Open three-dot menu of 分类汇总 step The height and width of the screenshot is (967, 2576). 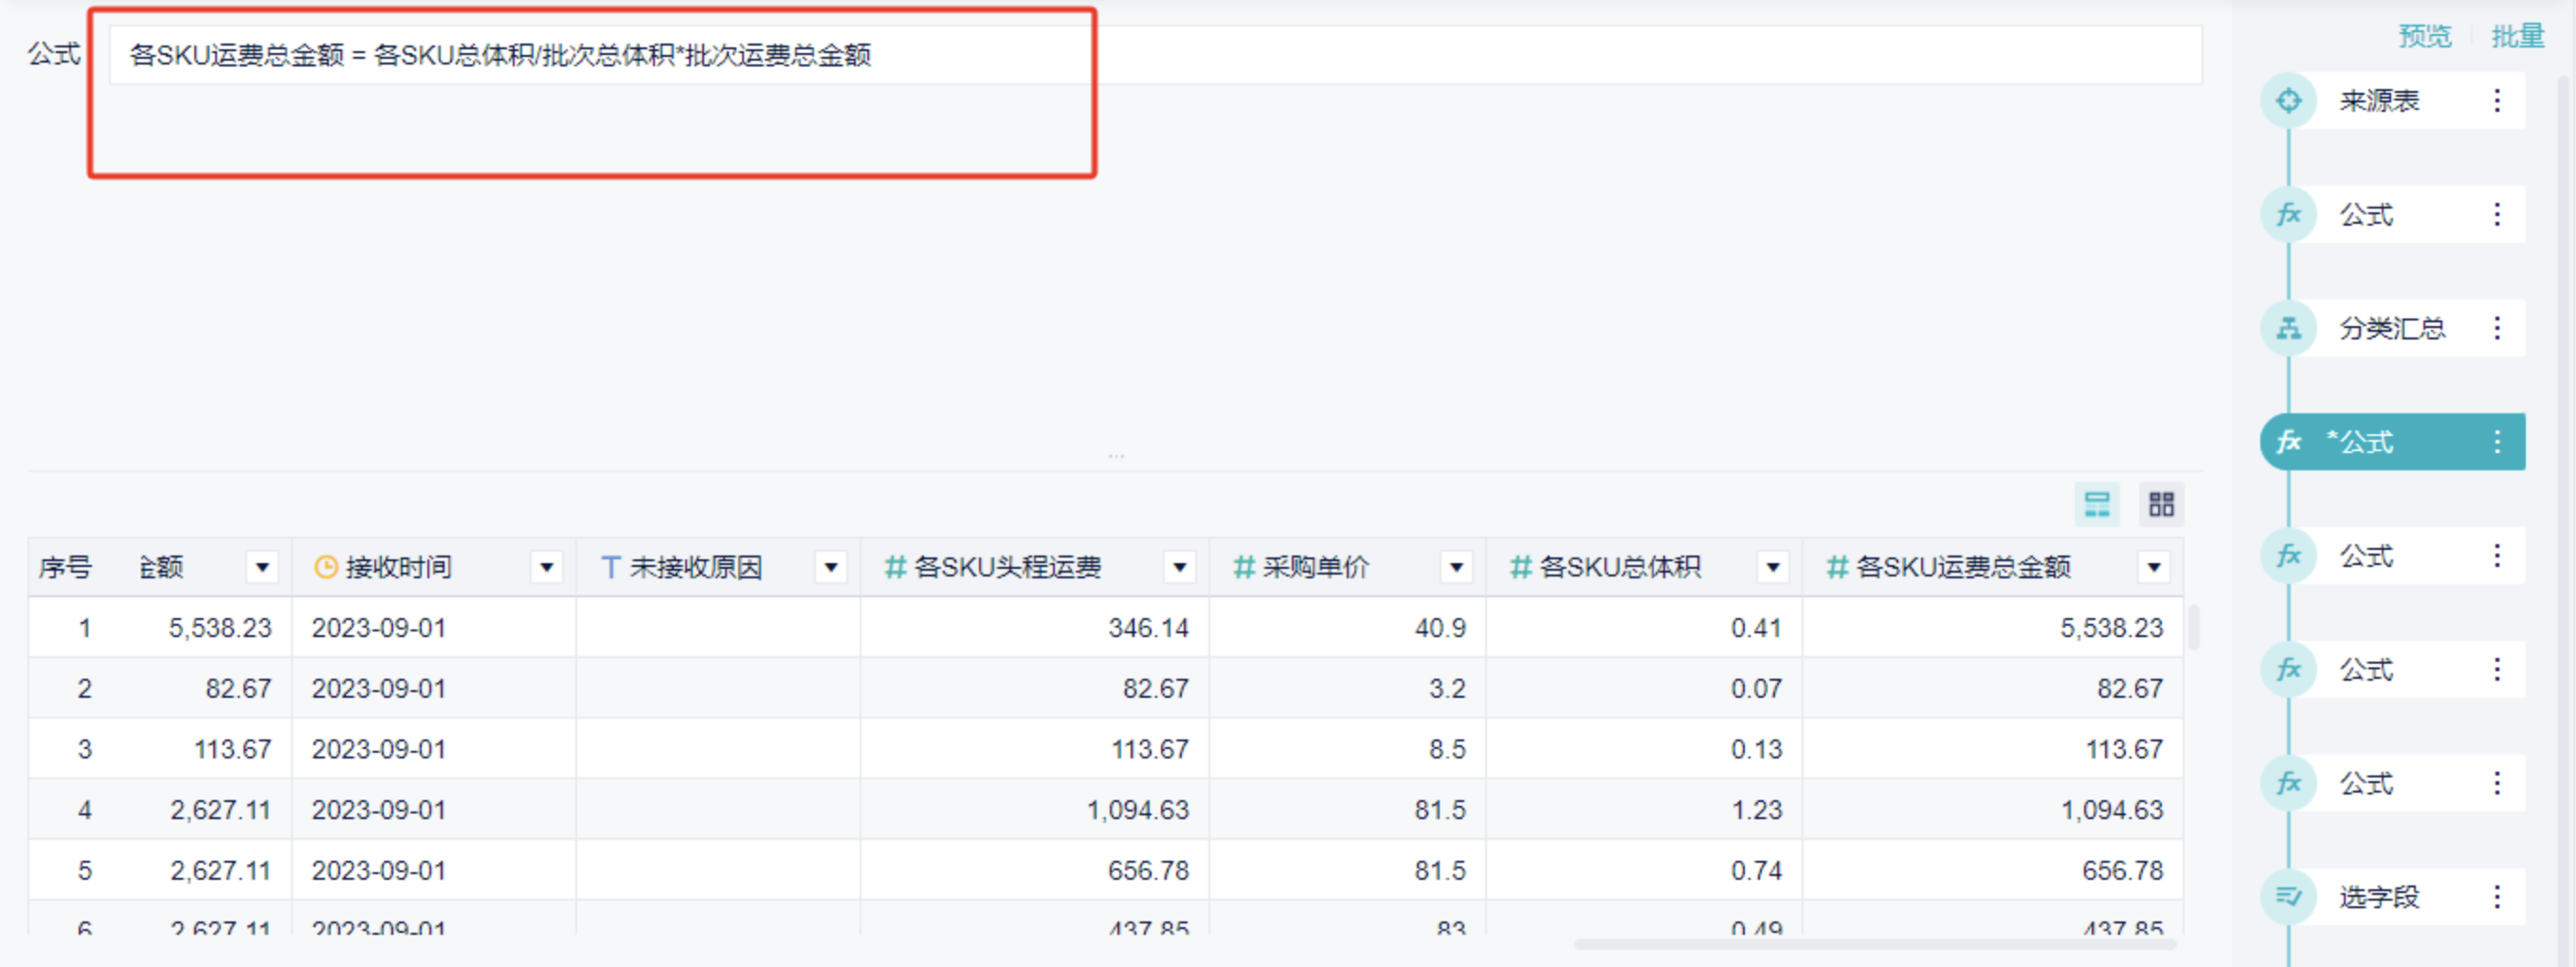(2497, 329)
